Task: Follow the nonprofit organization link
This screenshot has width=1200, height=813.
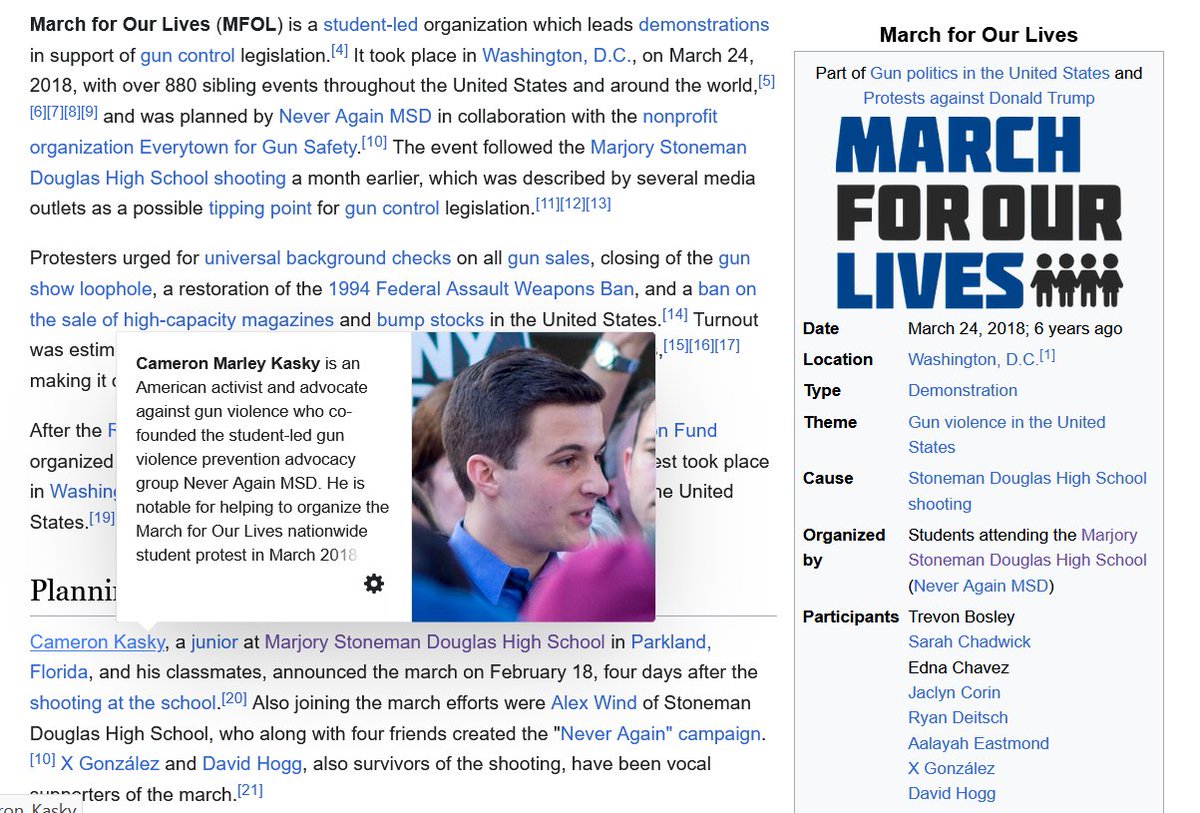Action: pos(374,132)
